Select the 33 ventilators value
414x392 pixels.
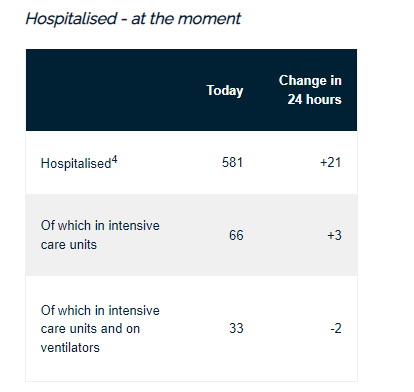[236, 329]
